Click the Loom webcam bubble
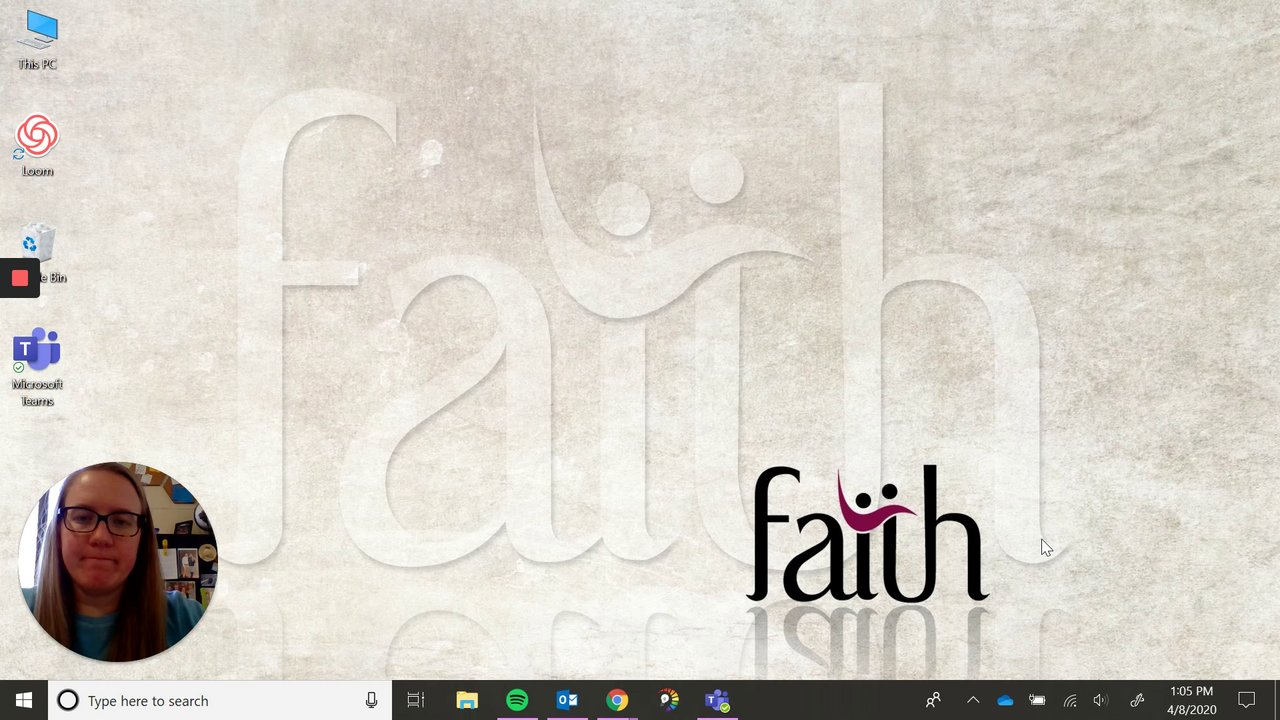The image size is (1280, 720). (x=118, y=561)
